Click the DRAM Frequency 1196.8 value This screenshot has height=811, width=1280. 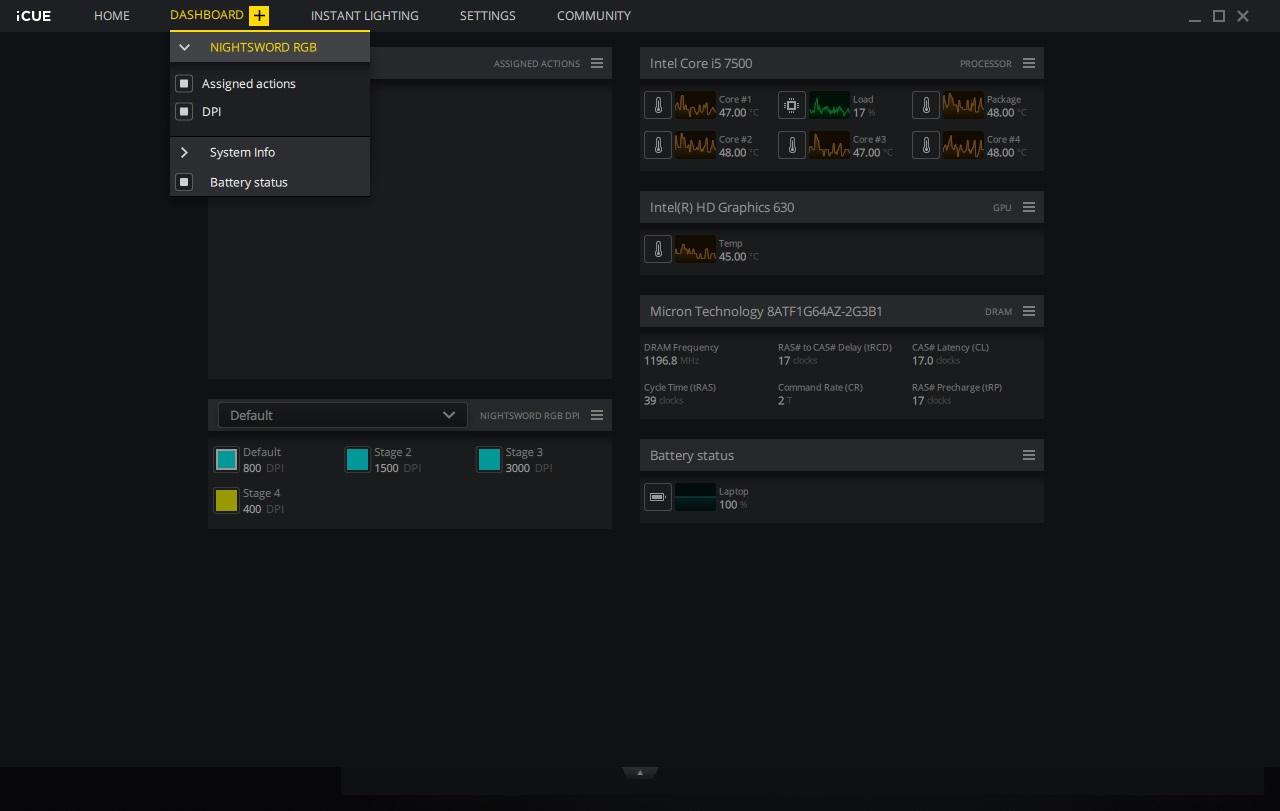[x=661, y=361]
